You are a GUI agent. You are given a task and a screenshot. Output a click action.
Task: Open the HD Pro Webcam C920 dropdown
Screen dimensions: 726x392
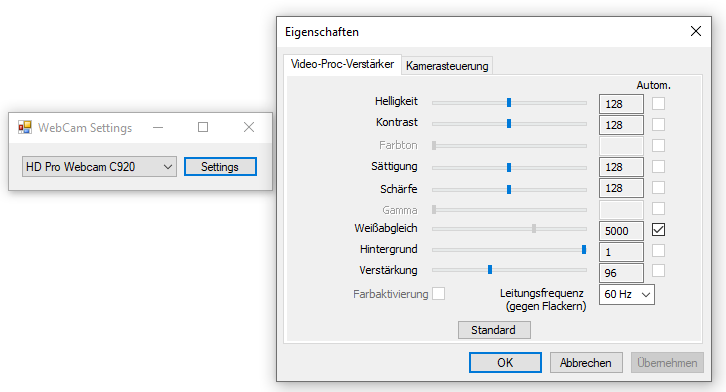(x=100, y=167)
